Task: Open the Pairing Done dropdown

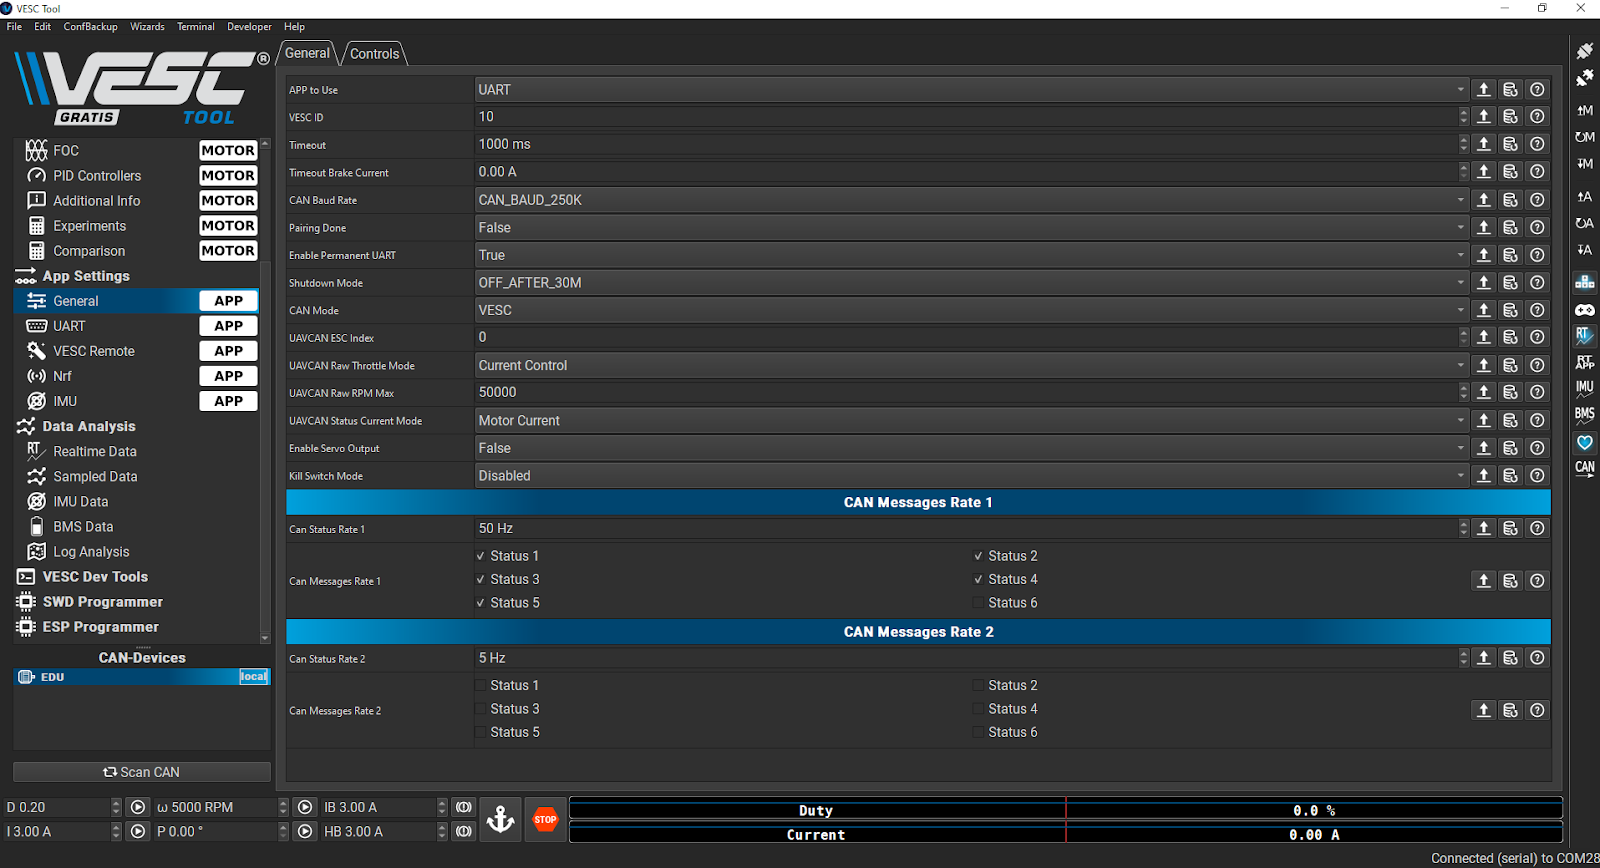Action: pos(971,227)
